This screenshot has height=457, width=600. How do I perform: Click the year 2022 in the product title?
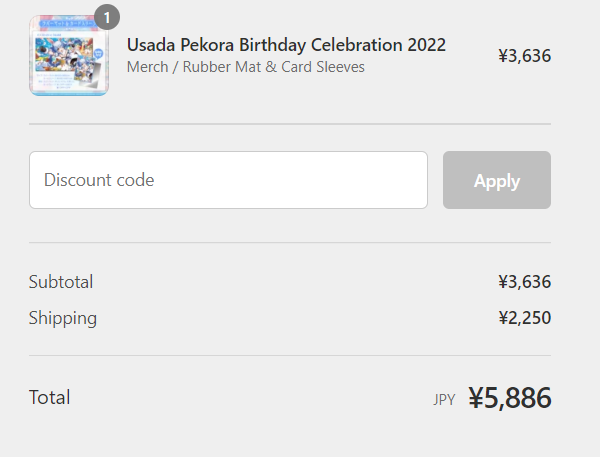(425, 45)
